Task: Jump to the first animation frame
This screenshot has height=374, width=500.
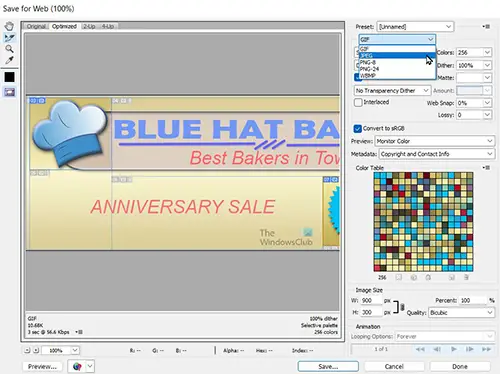Action: (420, 349)
